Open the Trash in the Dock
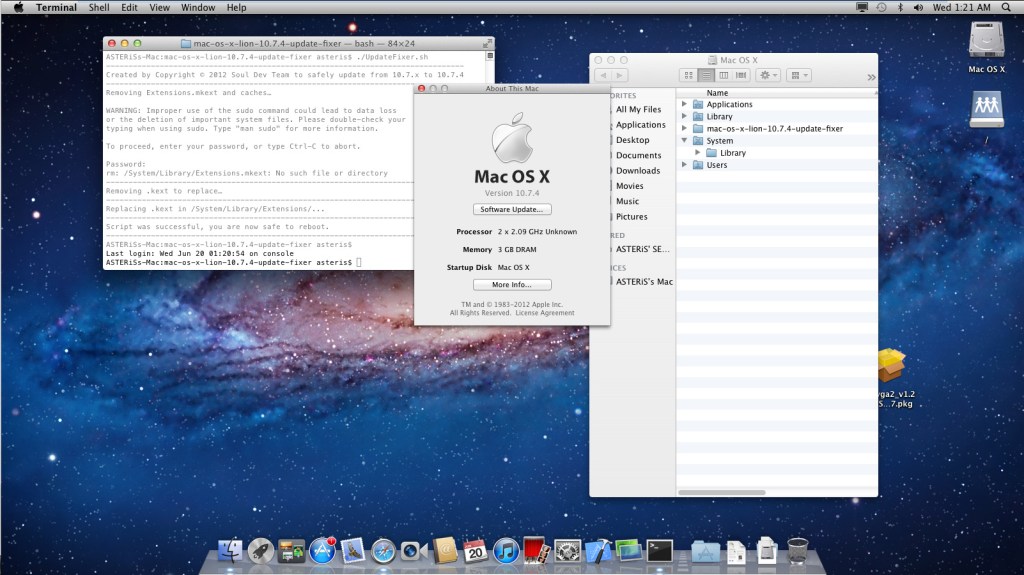 pos(797,551)
